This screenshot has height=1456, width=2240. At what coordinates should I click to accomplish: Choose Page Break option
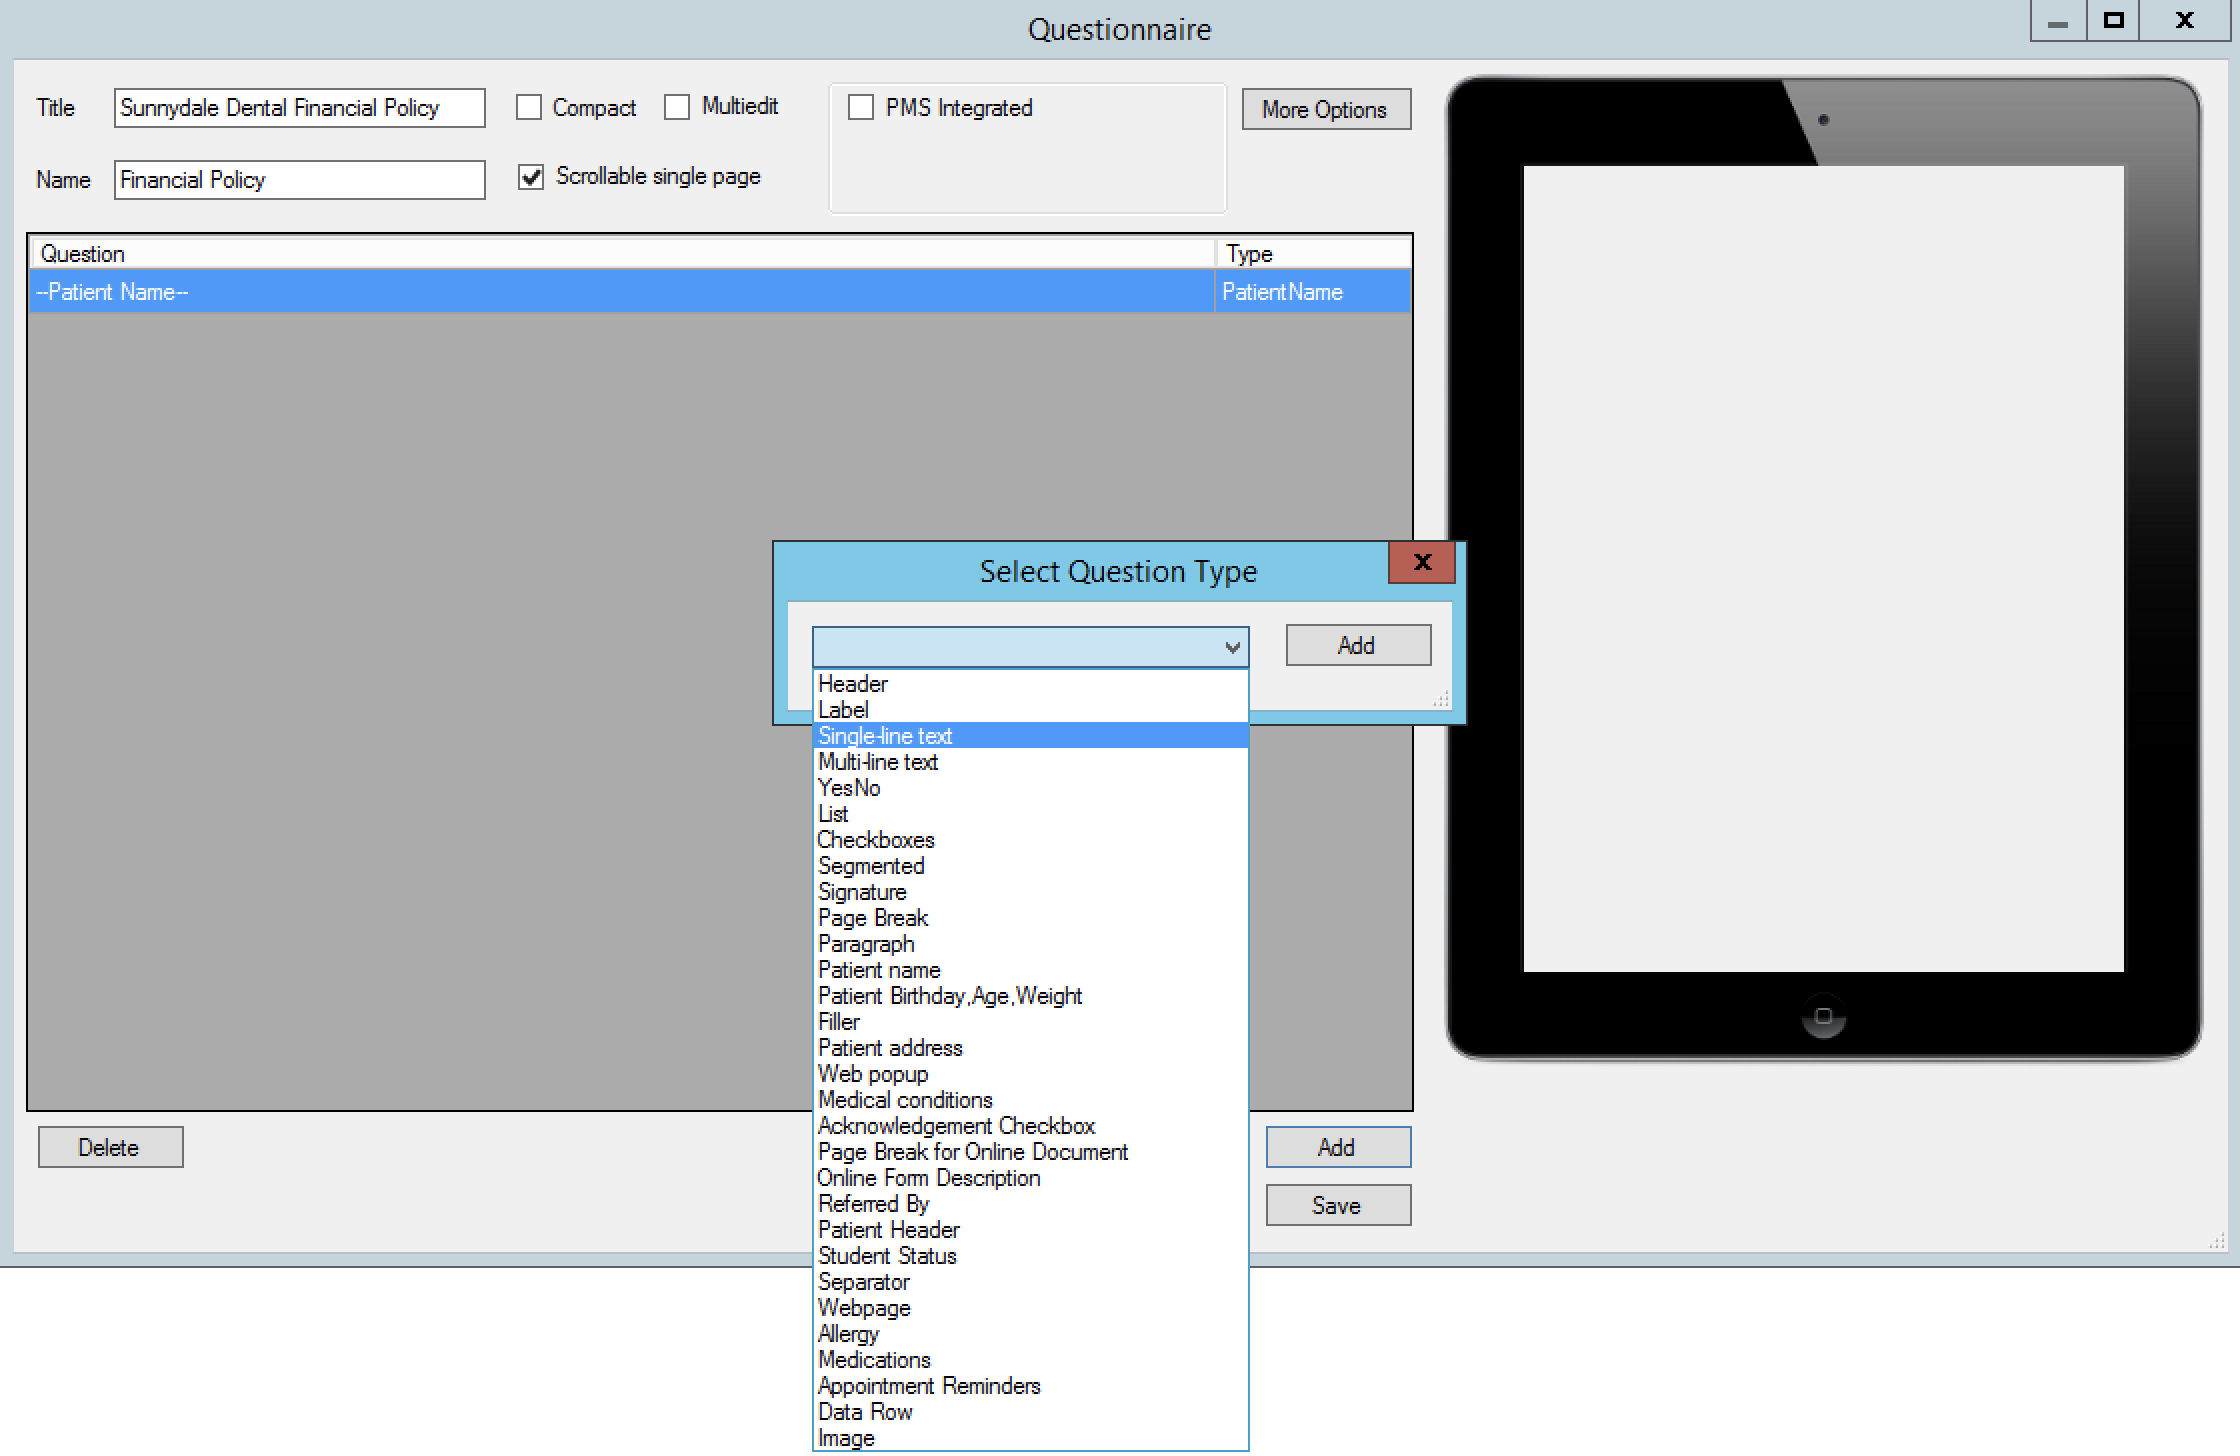pos(1031,918)
